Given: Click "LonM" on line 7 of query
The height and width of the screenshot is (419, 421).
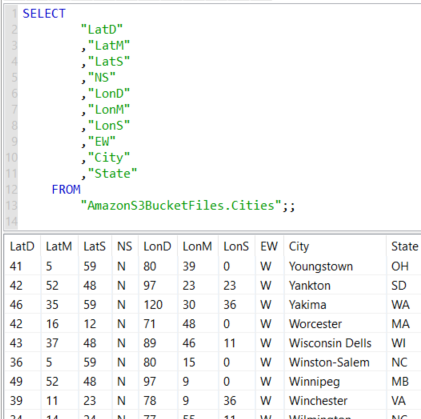Looking at the screenshot, I should 109,110.
